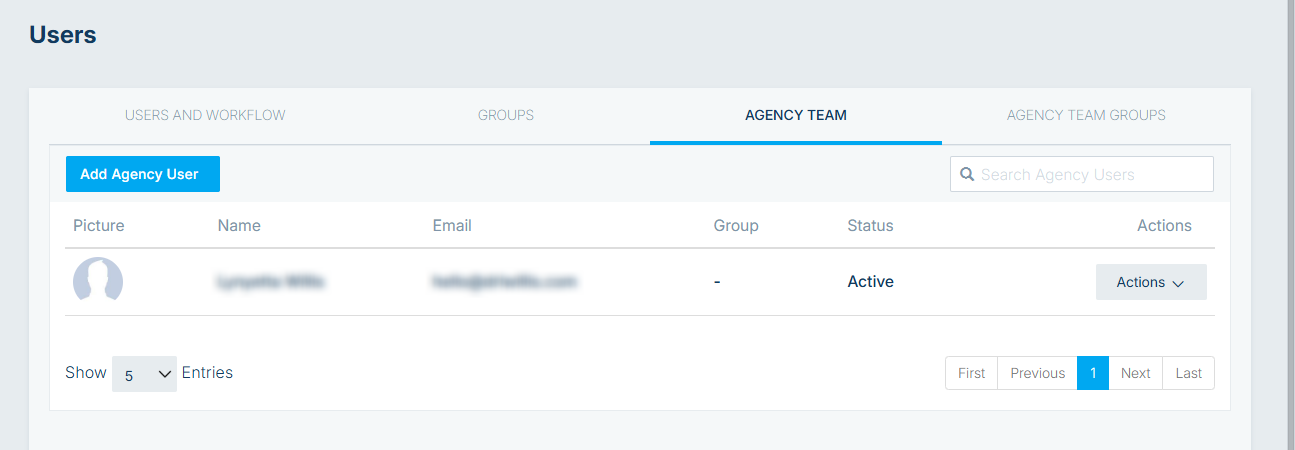Sort by the Email column header
The width and height of the screenshot is (1295, 450).
tap(452, 225)
